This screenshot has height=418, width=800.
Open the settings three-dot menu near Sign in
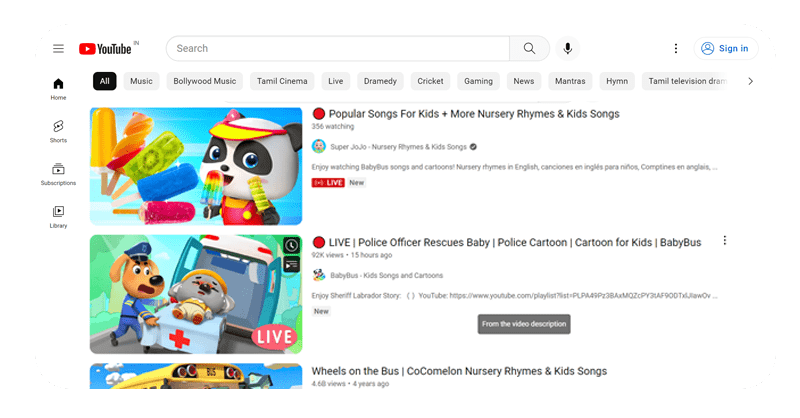click(676, 48)
